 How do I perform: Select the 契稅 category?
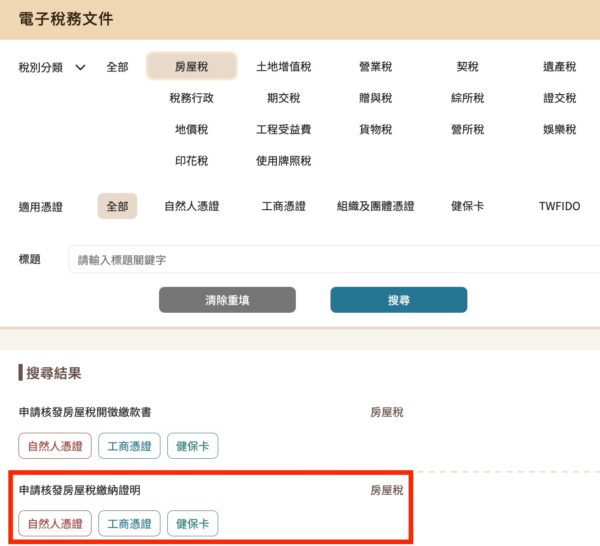tap(467, 67)
